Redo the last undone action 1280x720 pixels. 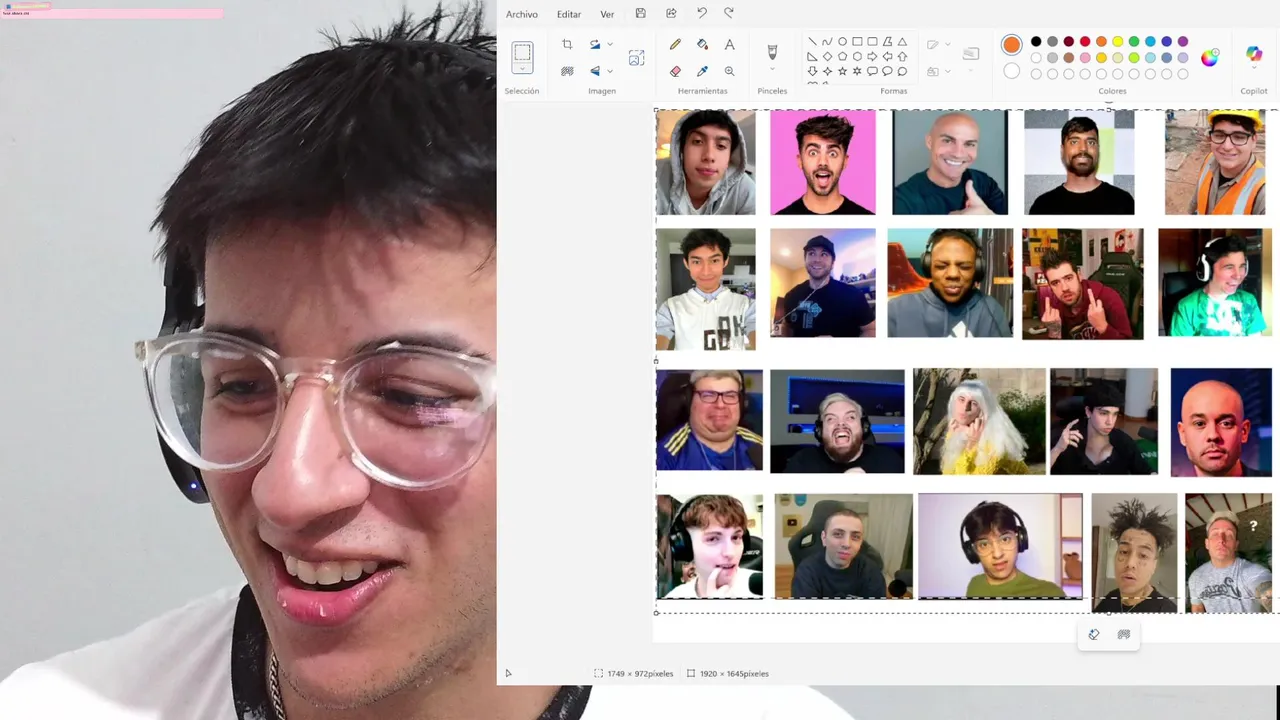(x=728, y=13)
